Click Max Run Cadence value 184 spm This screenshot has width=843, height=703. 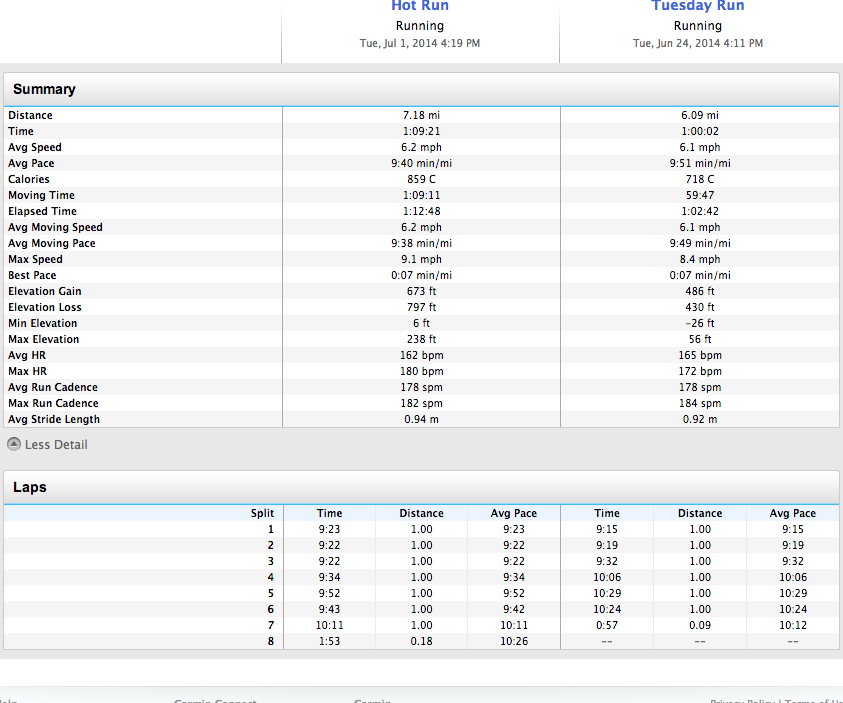[699, 404]
